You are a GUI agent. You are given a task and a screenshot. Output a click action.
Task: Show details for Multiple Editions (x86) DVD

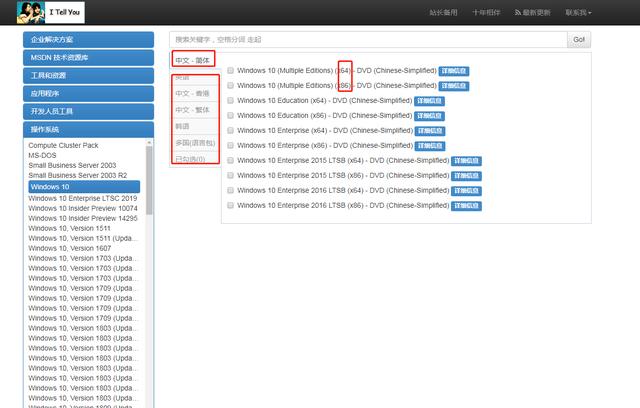(x=453, y=86)
